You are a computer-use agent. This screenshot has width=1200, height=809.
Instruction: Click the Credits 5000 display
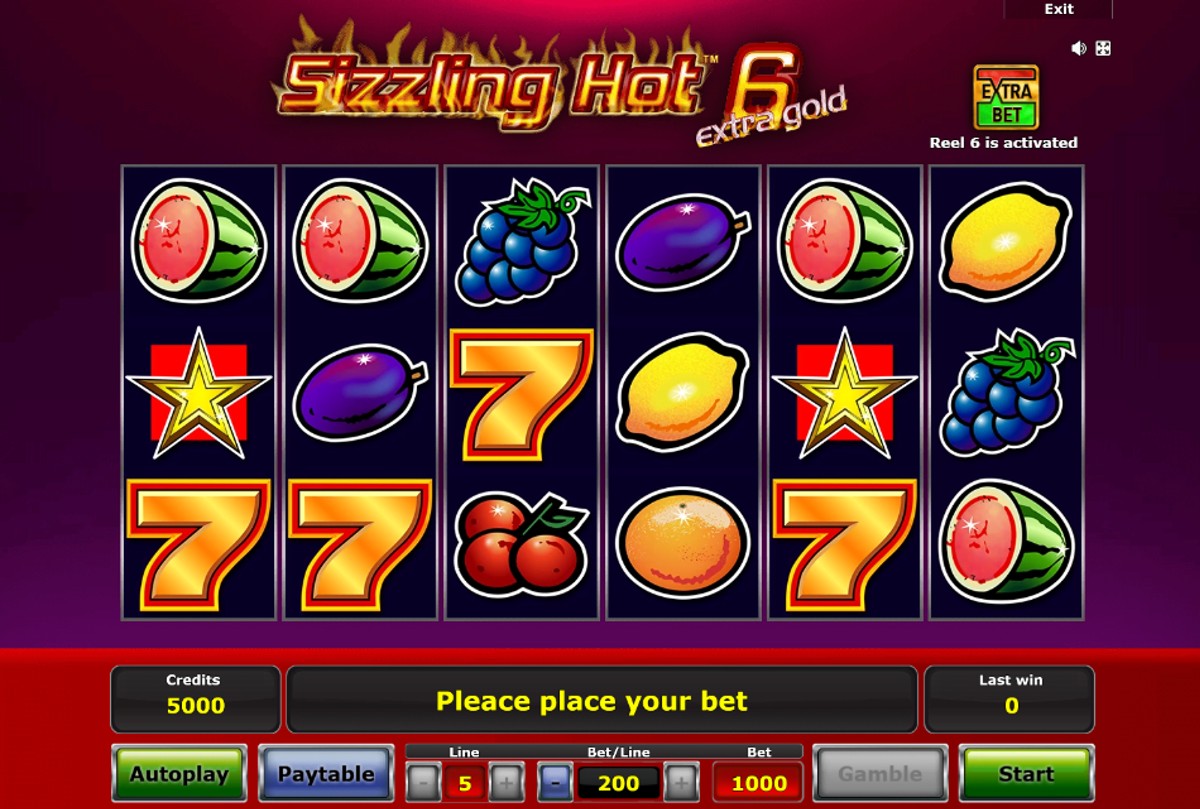(x=196, y=699)
